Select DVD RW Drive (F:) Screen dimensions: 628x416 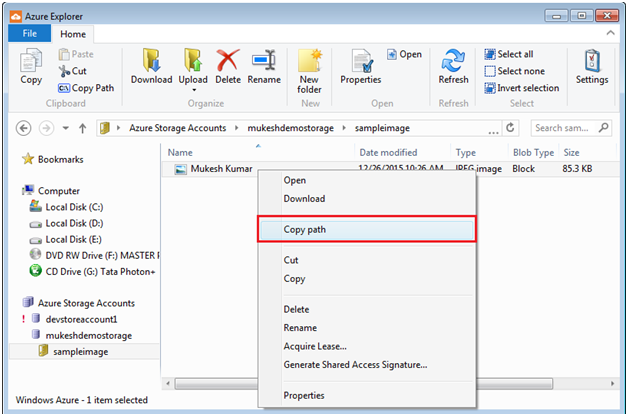click(94, 255)
